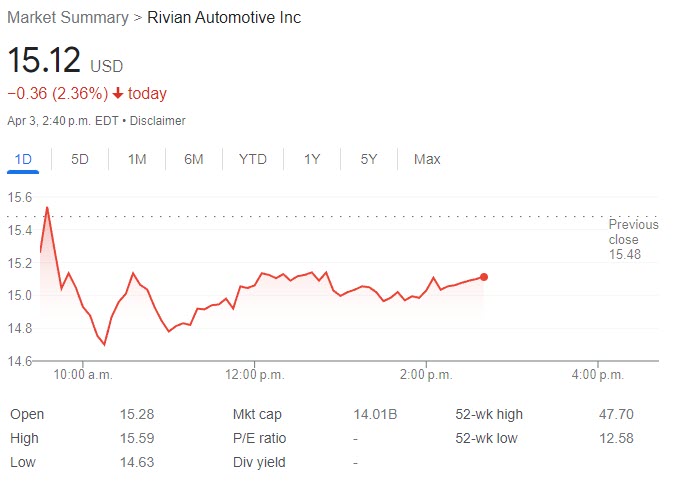Choose the Max range tab
The height and width of the screenshot is (485, 683).
(x=427, y=159)
